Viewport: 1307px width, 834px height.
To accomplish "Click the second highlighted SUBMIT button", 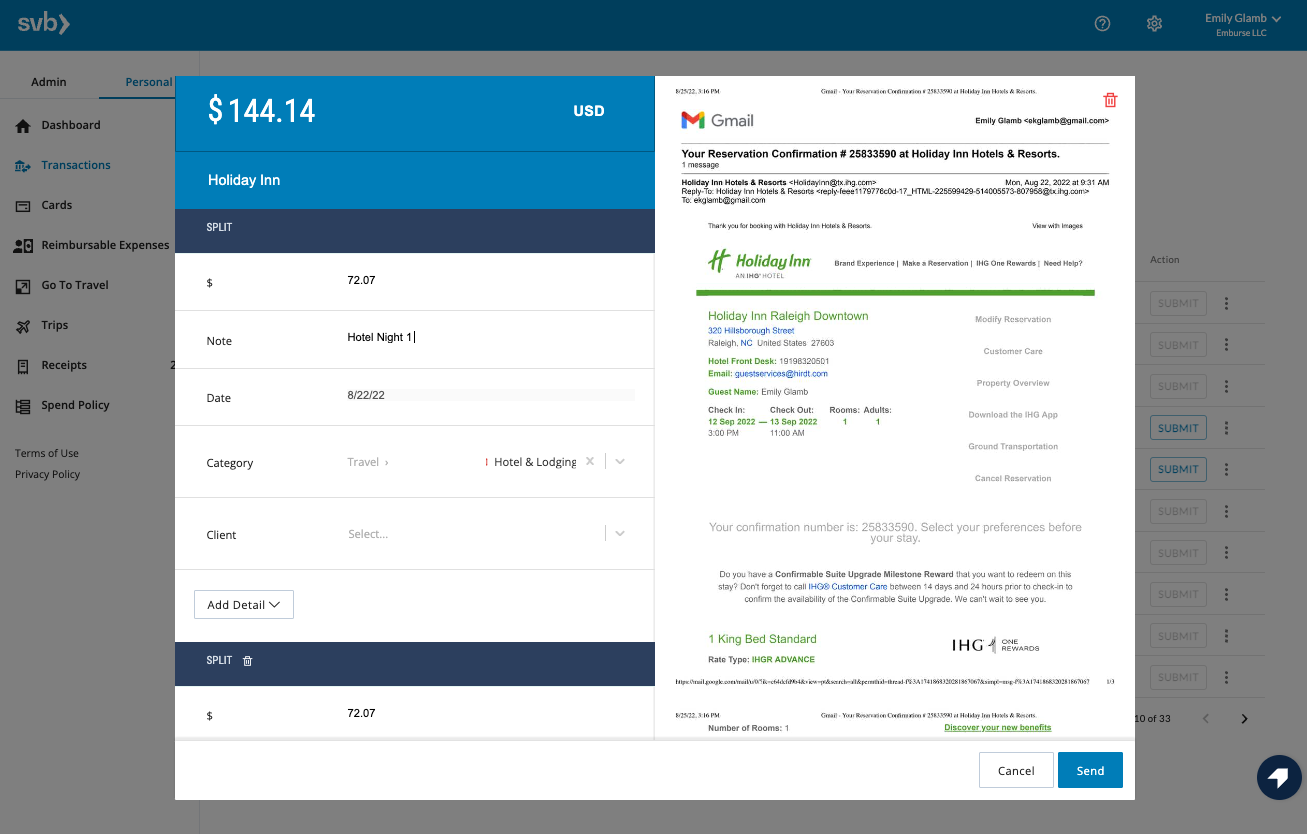I will (x=1178, y=469).
